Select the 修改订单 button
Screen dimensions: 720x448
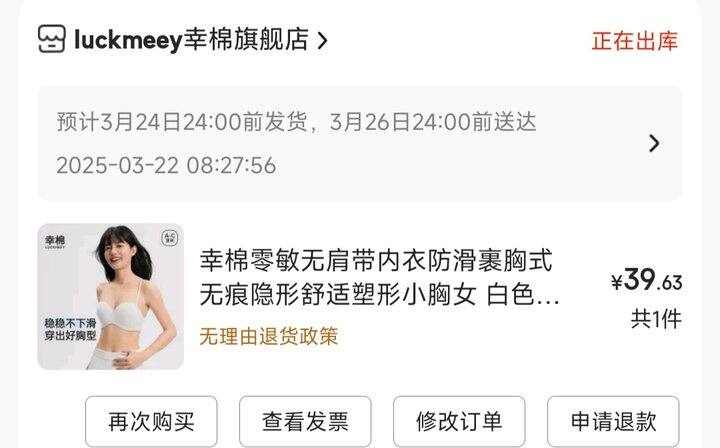[459, 421]
